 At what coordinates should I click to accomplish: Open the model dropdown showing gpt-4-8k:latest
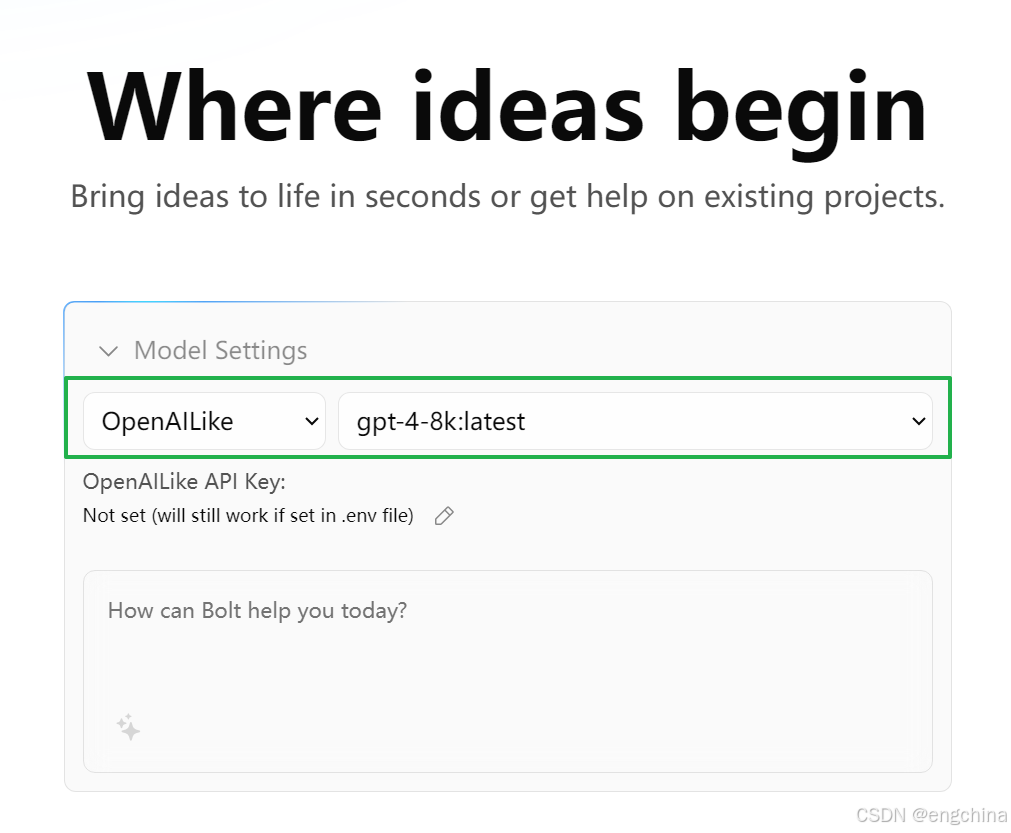click(x=635, y=421)
